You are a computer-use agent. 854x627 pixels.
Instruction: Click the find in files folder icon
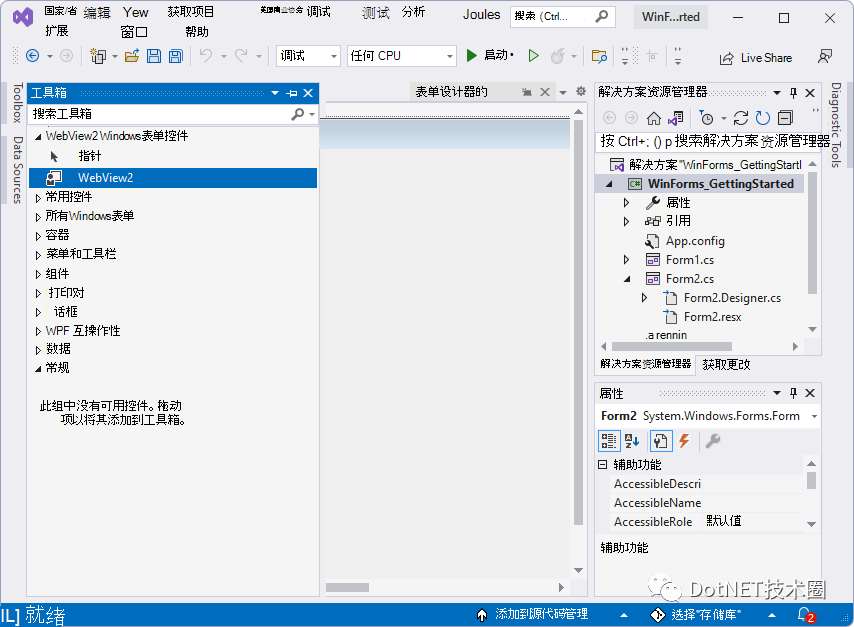[599, 56]
